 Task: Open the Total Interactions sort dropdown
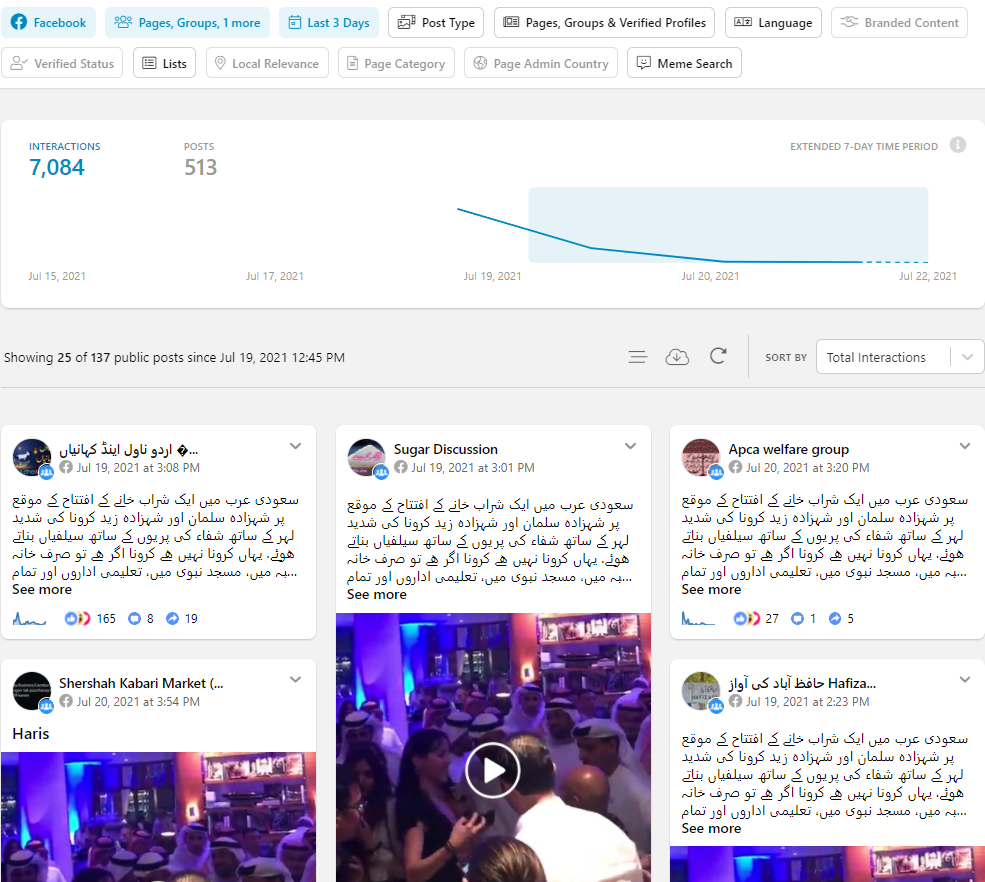pyautogui.click(x=899, y=357)
